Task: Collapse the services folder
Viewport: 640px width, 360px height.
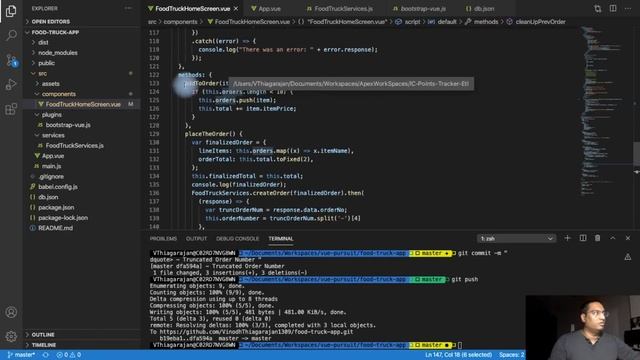Action: tap(53, 135)
